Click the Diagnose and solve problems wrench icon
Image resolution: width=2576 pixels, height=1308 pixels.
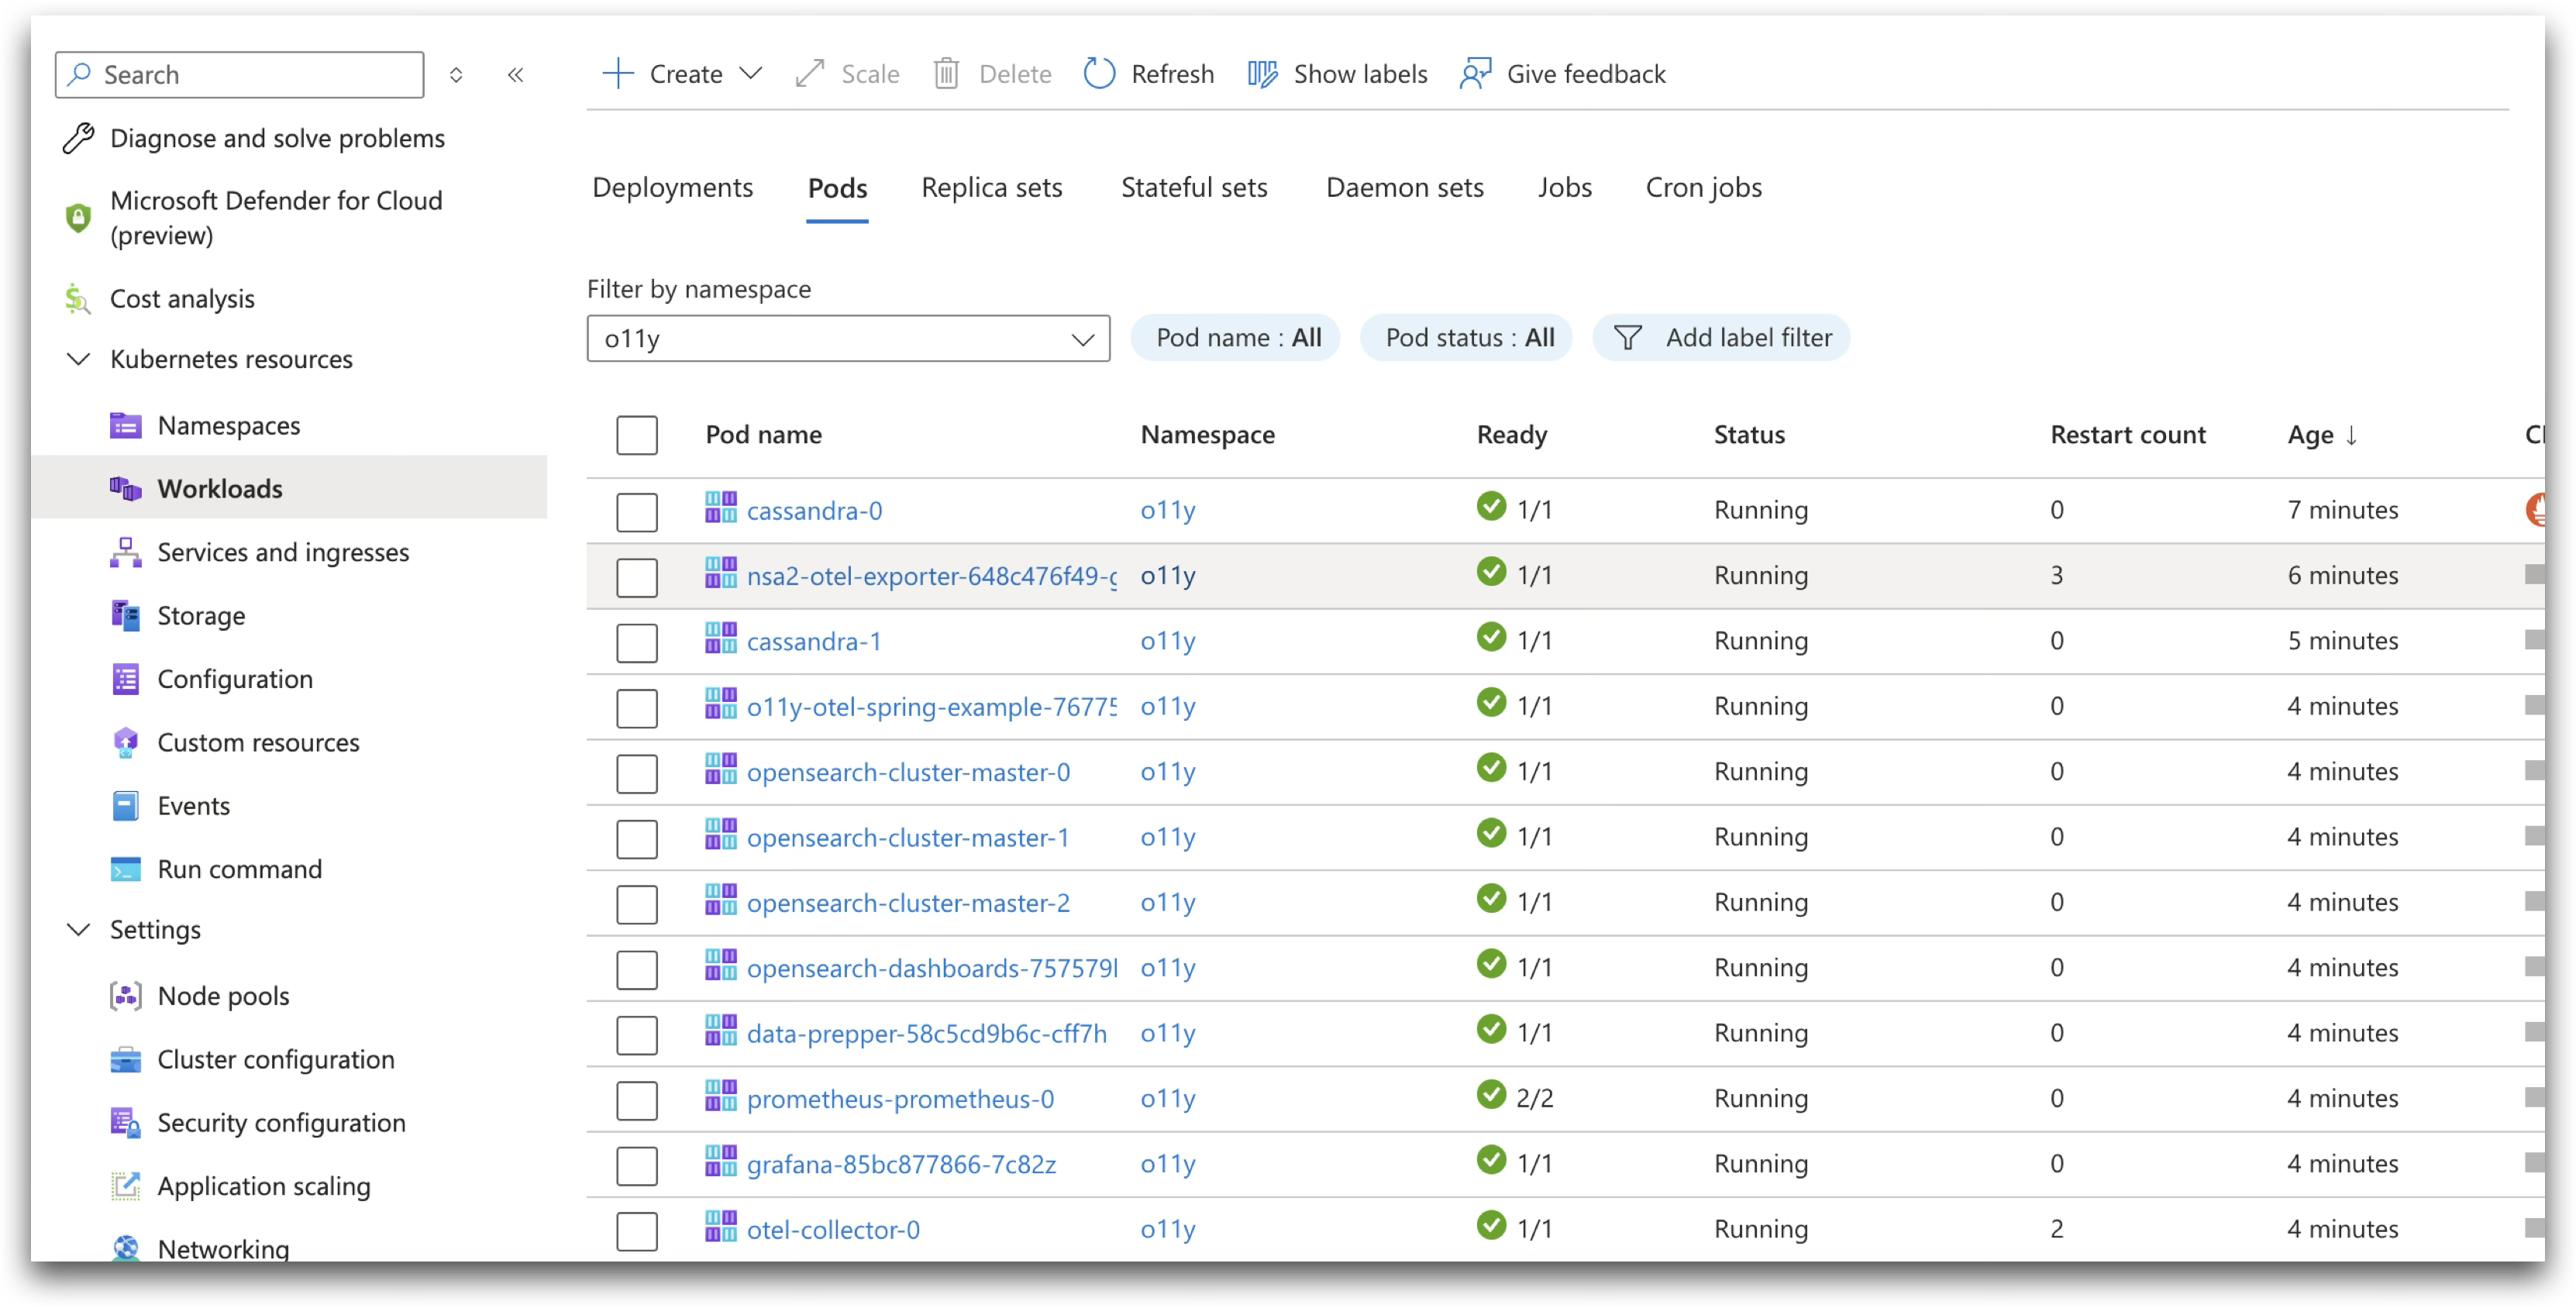coord(78,138)
